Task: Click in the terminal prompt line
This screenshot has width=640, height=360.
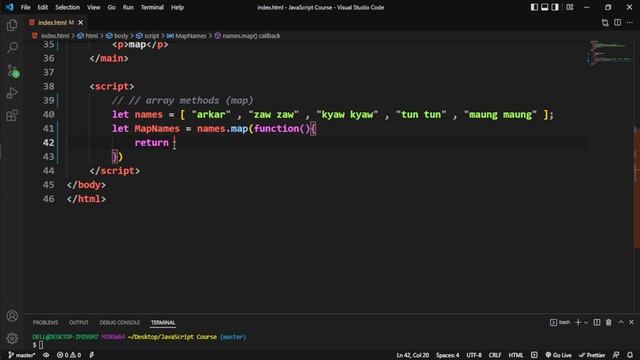Action: click(139, 345)
